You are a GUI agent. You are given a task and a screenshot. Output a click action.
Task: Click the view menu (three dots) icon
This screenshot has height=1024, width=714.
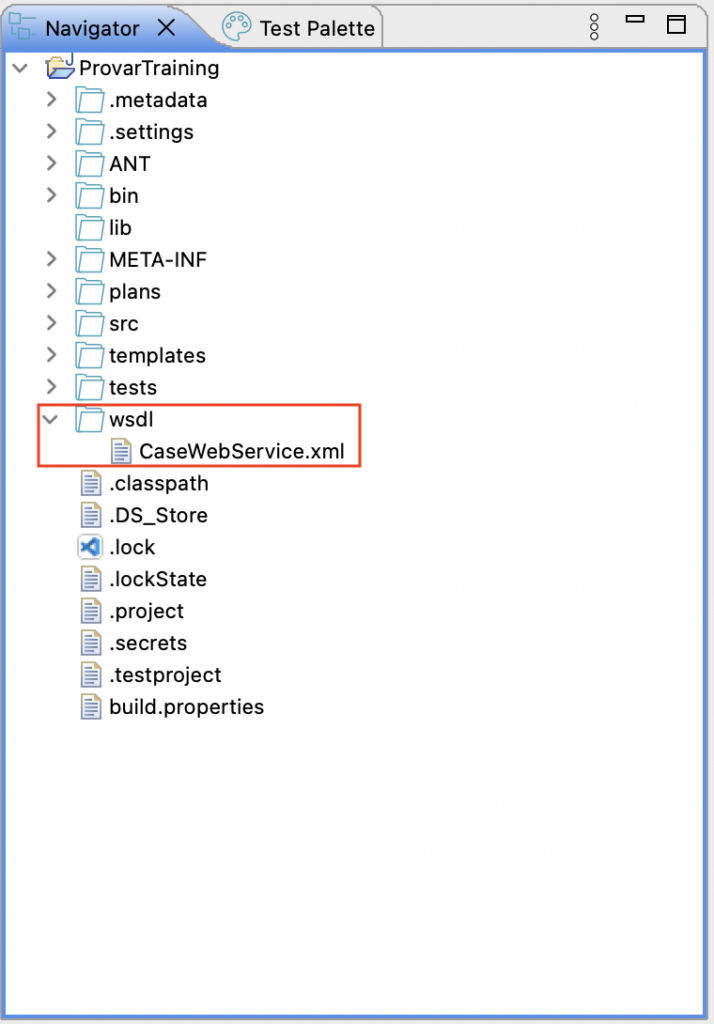pyautogui.click(x=594, y=26)
